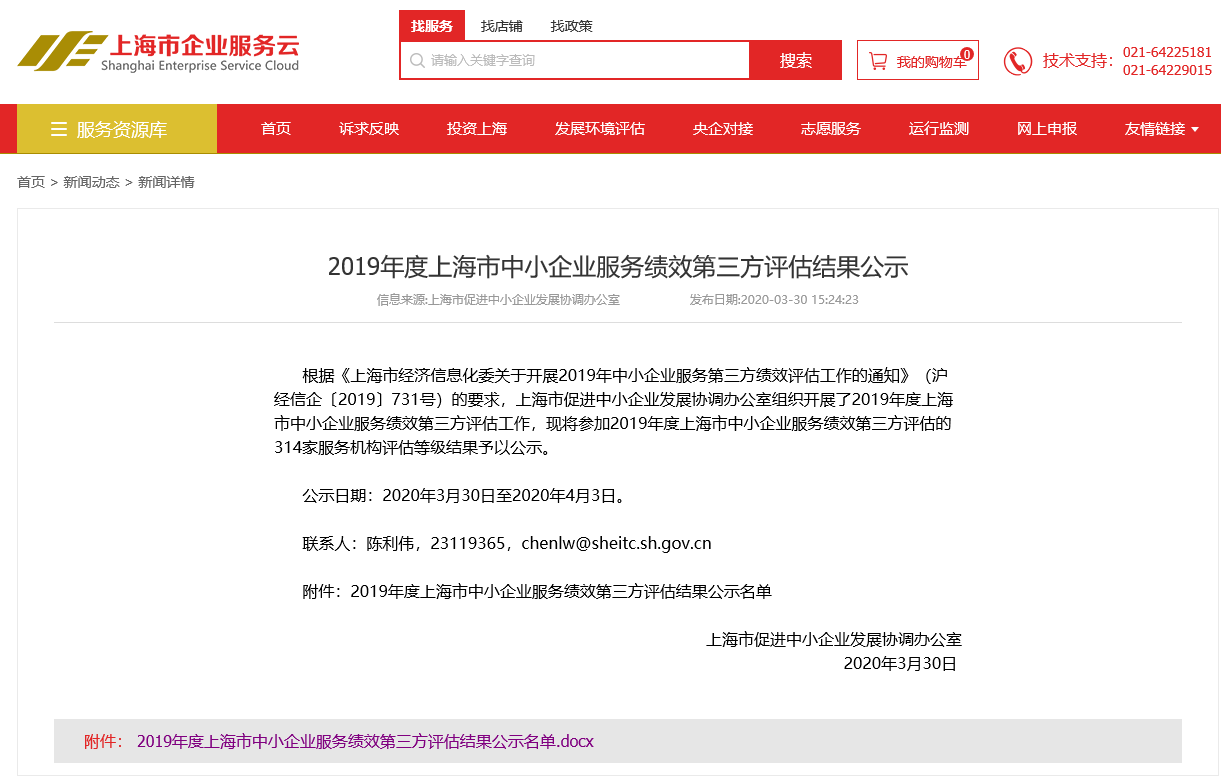
Task: Expand the 友情链接 dropdown arrow
Action: pyautogui.click(x=1195, y=129)
